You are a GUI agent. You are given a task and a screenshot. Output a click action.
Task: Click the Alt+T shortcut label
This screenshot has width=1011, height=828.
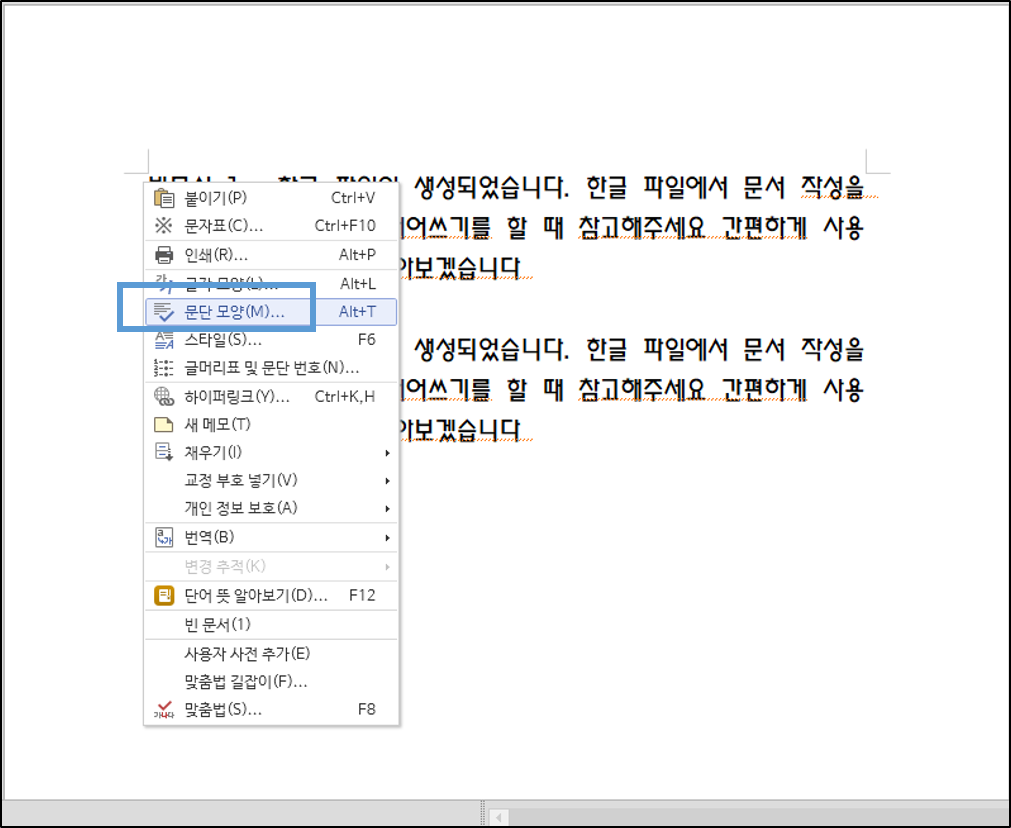point(357,311)
